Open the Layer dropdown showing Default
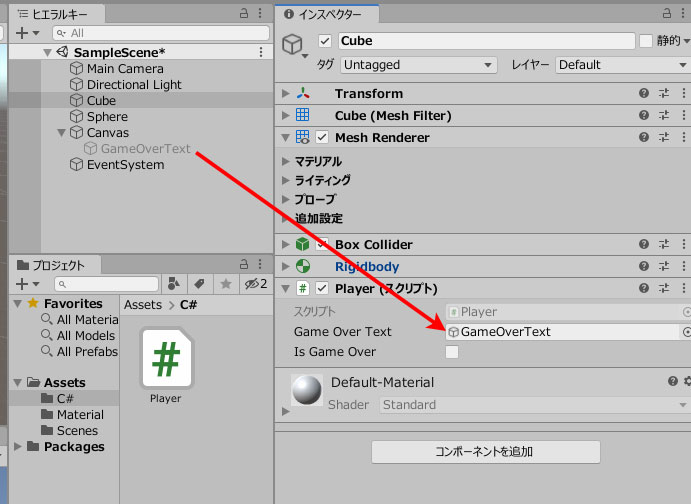The width and height of the screenshot is (691, 504). point(623,65)
